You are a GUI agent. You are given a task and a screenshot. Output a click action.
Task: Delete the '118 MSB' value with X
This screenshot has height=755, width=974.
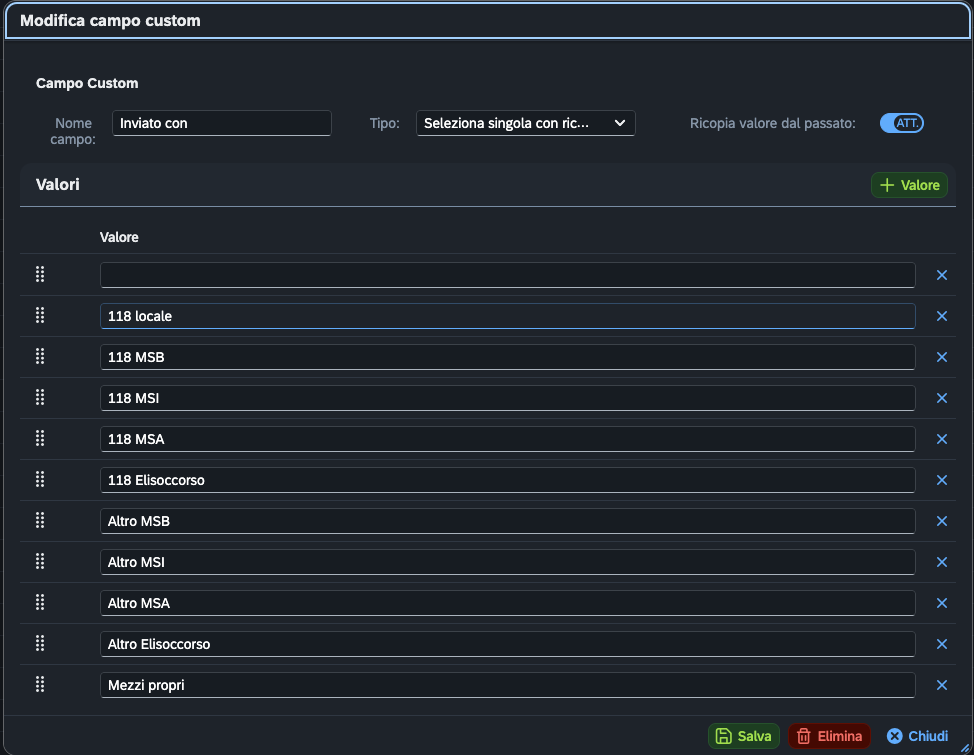pyautogui.click(x=942, y=357)
